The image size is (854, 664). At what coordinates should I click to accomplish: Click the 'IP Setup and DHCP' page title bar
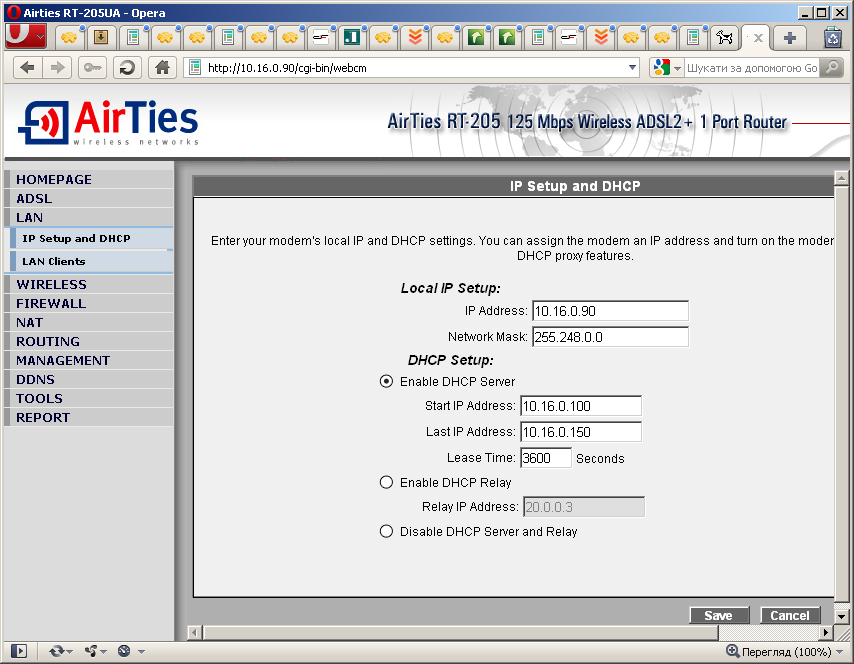[514, 186]
